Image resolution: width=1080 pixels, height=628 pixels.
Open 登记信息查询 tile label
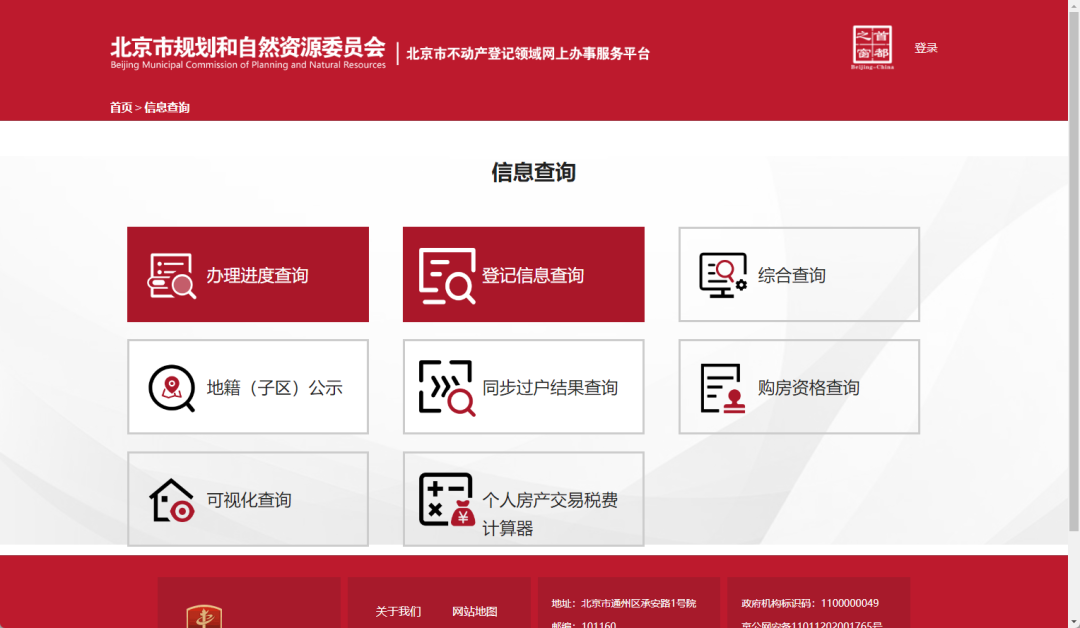tap(532, 275)
